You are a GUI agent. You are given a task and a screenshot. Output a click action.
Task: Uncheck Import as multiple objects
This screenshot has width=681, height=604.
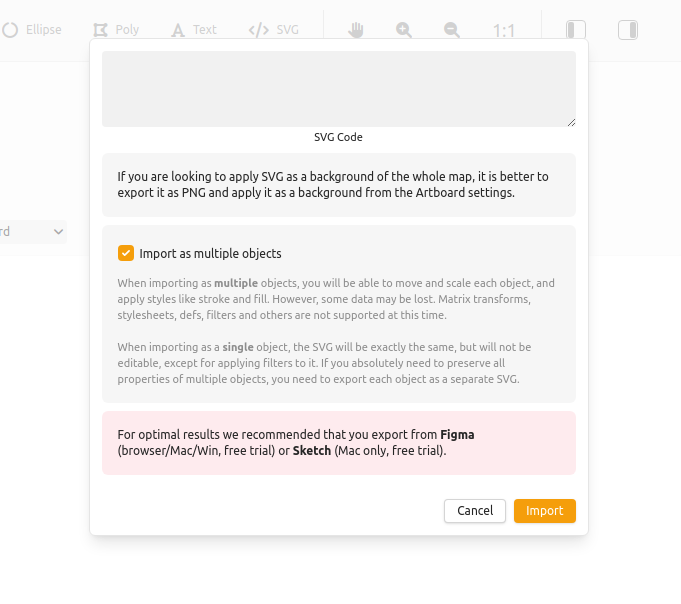pos(126,253)
